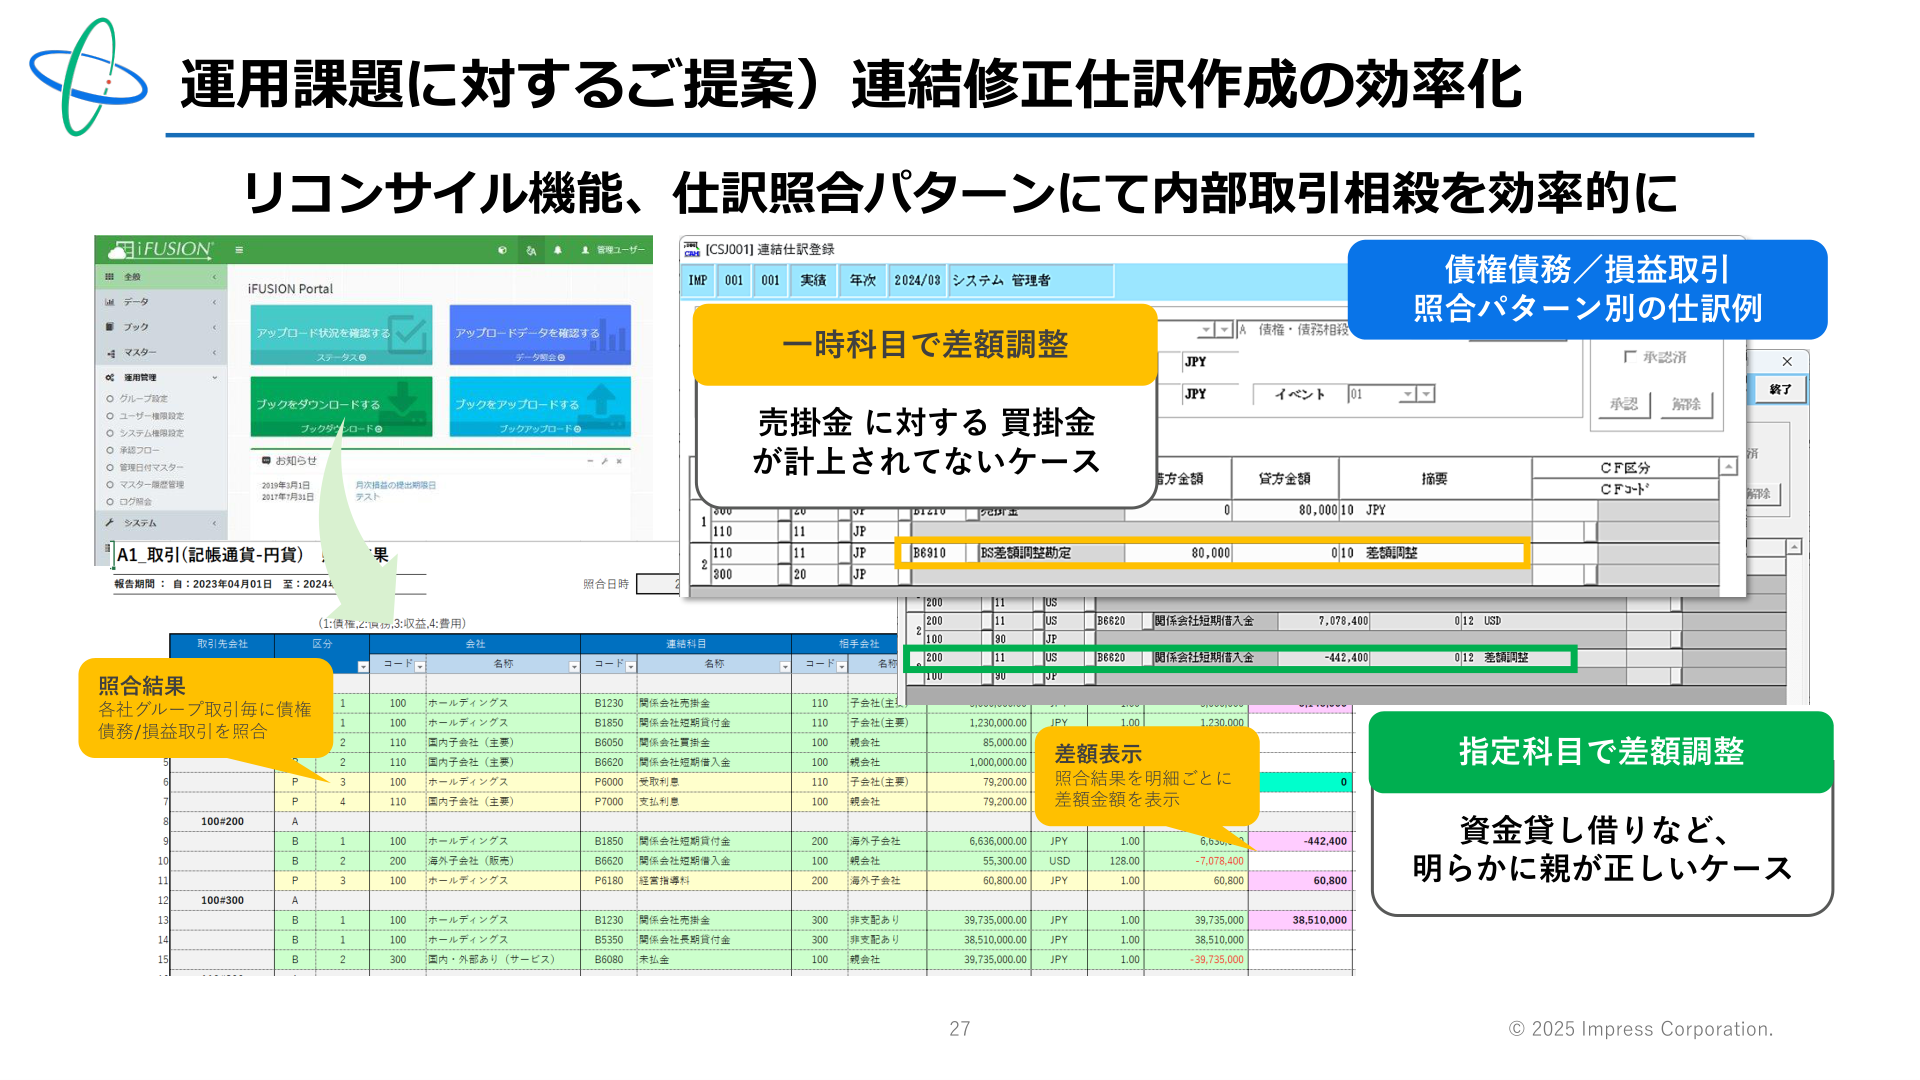This screenshot has height=1080, width=1920.
Task: Click the wrench icon in お知らせ panel
Action: 604,461
